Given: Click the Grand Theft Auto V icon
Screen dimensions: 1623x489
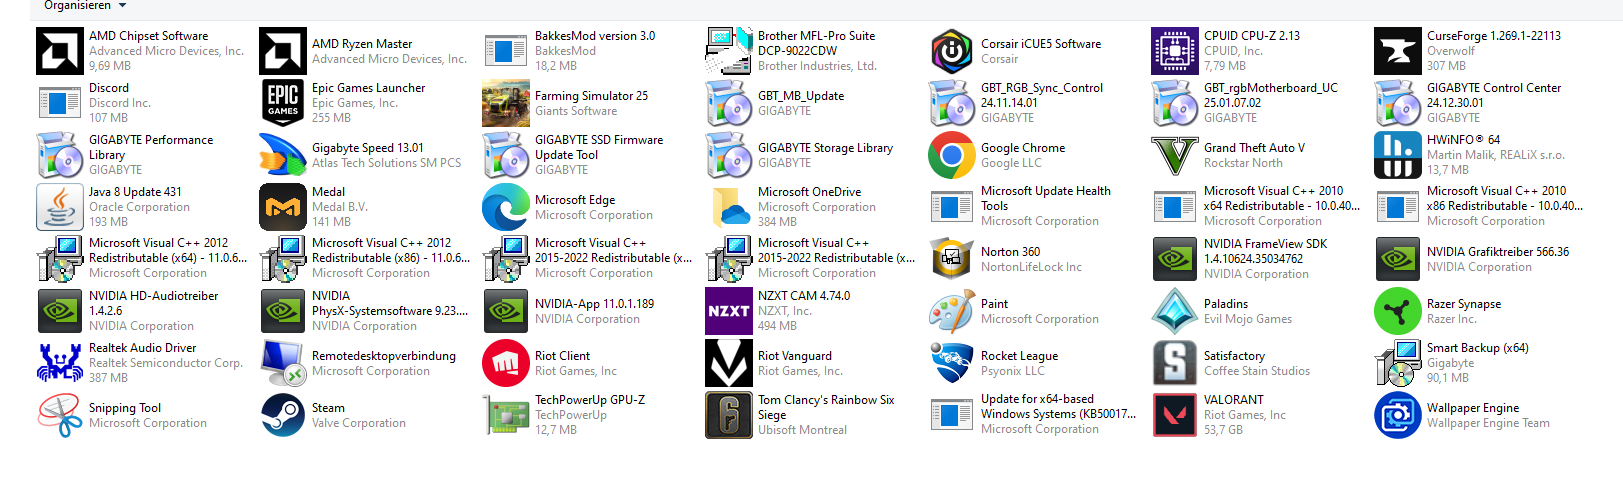Looking at the screenshot, I should pos(1175,155).
